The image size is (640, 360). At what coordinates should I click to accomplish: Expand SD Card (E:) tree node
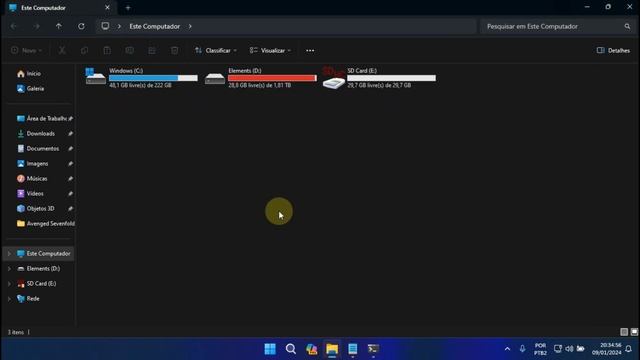[x=9, y=284]
